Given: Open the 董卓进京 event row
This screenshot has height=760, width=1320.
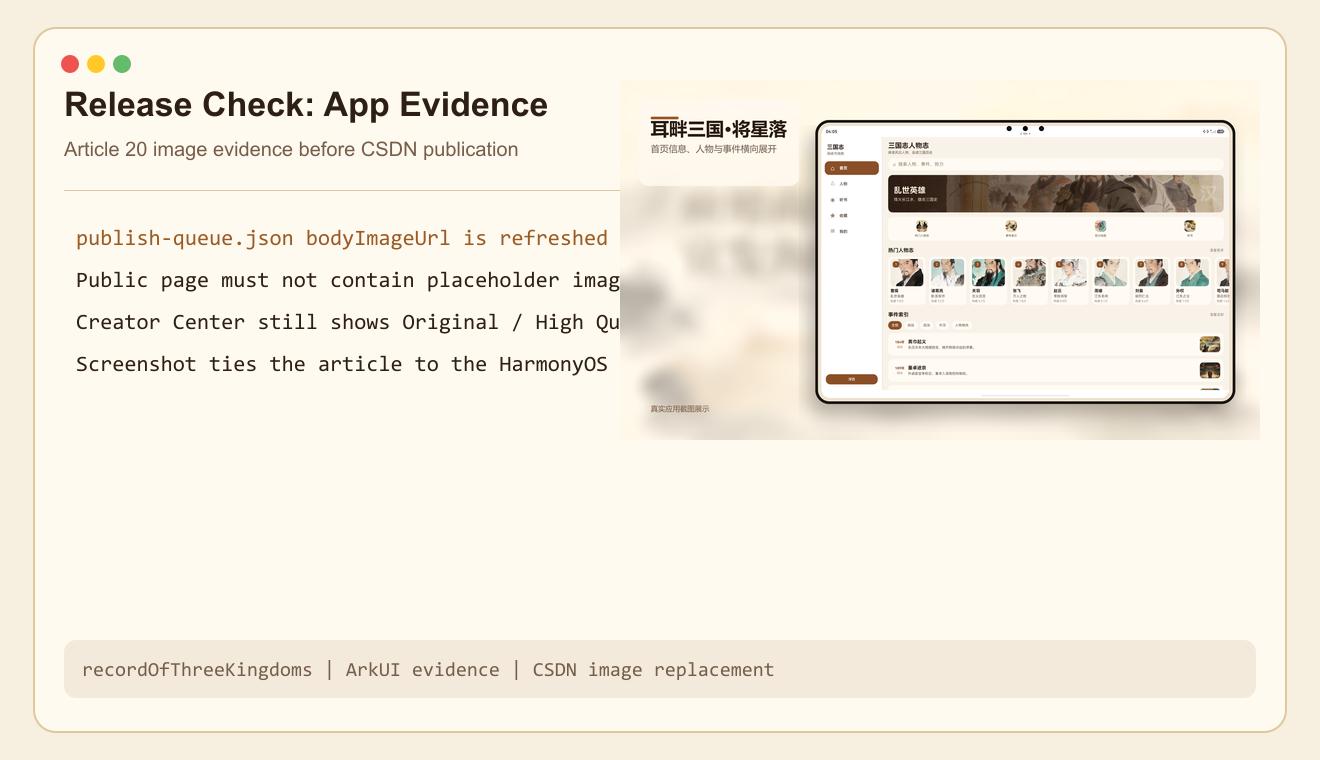Looking at the screenshot, I should [1055, 370].
